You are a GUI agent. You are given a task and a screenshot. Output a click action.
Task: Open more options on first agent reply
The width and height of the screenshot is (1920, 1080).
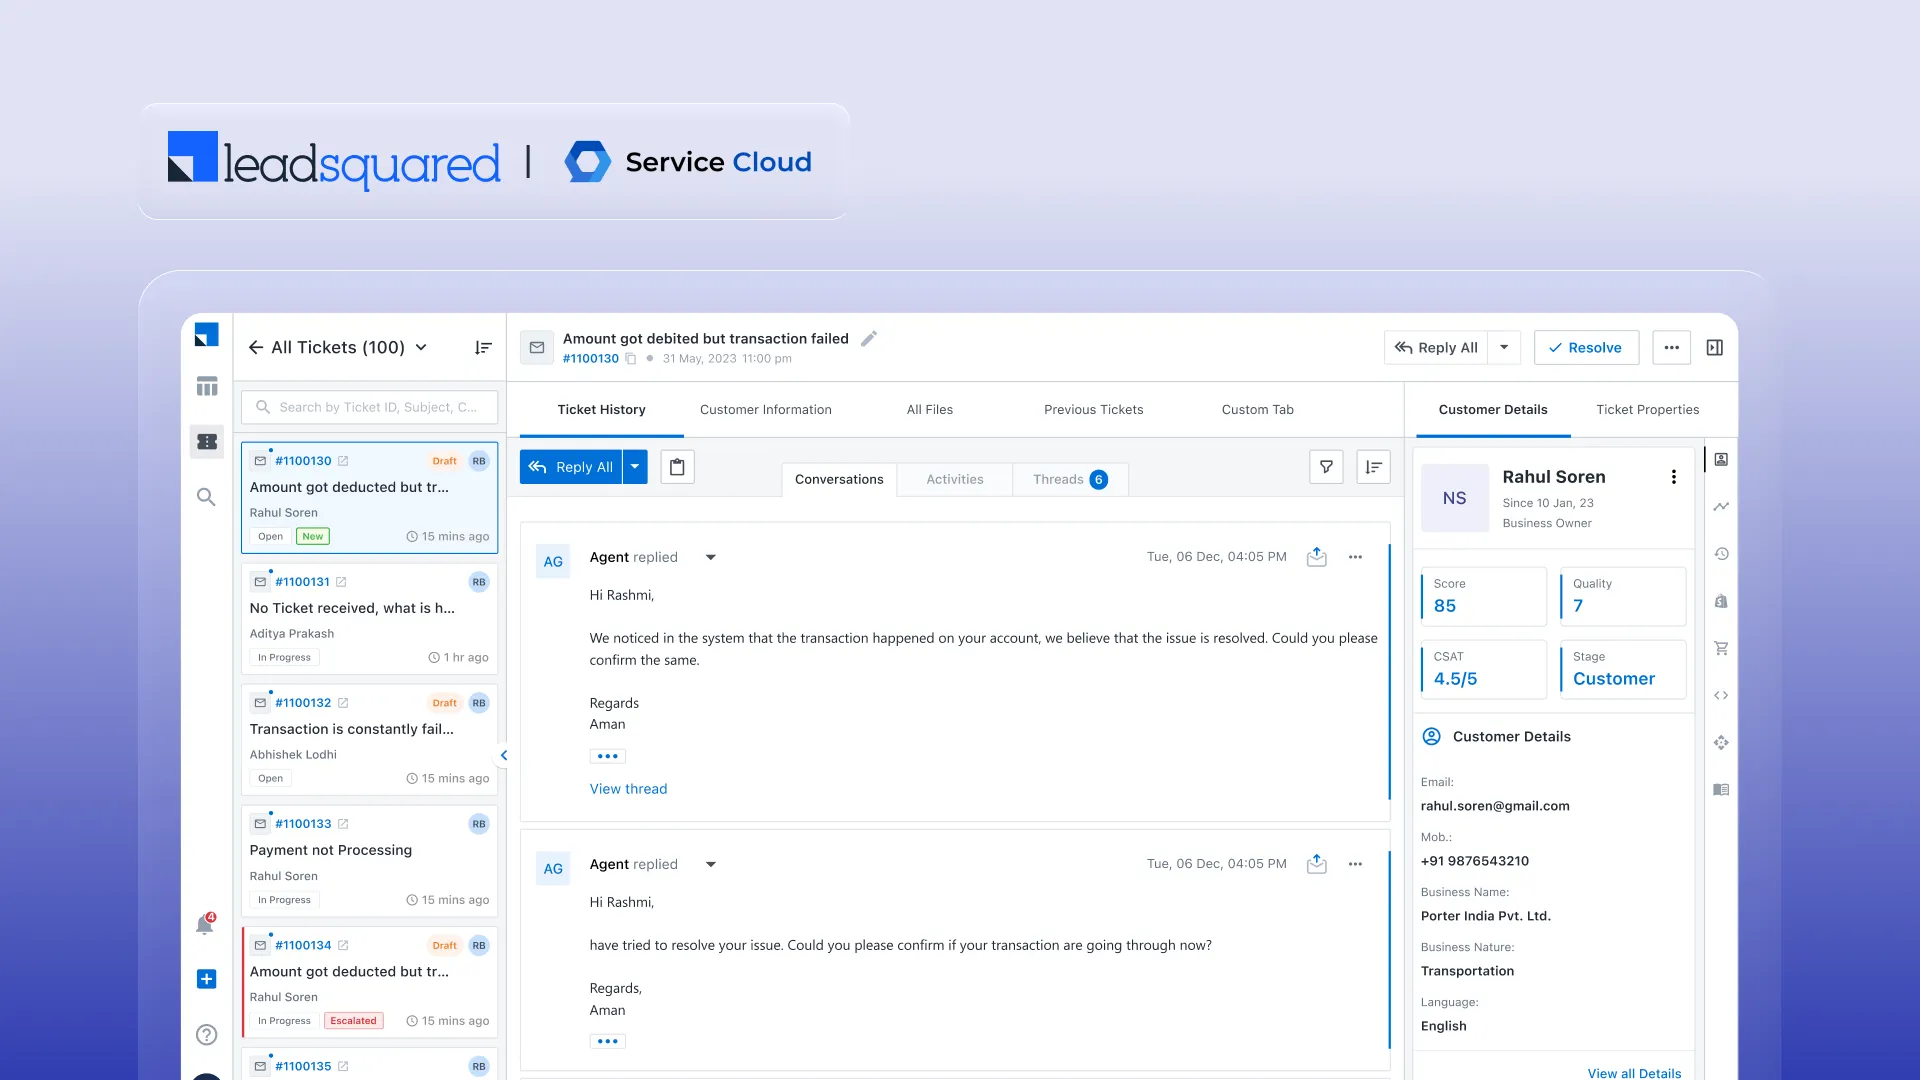tap(1355, 557)
